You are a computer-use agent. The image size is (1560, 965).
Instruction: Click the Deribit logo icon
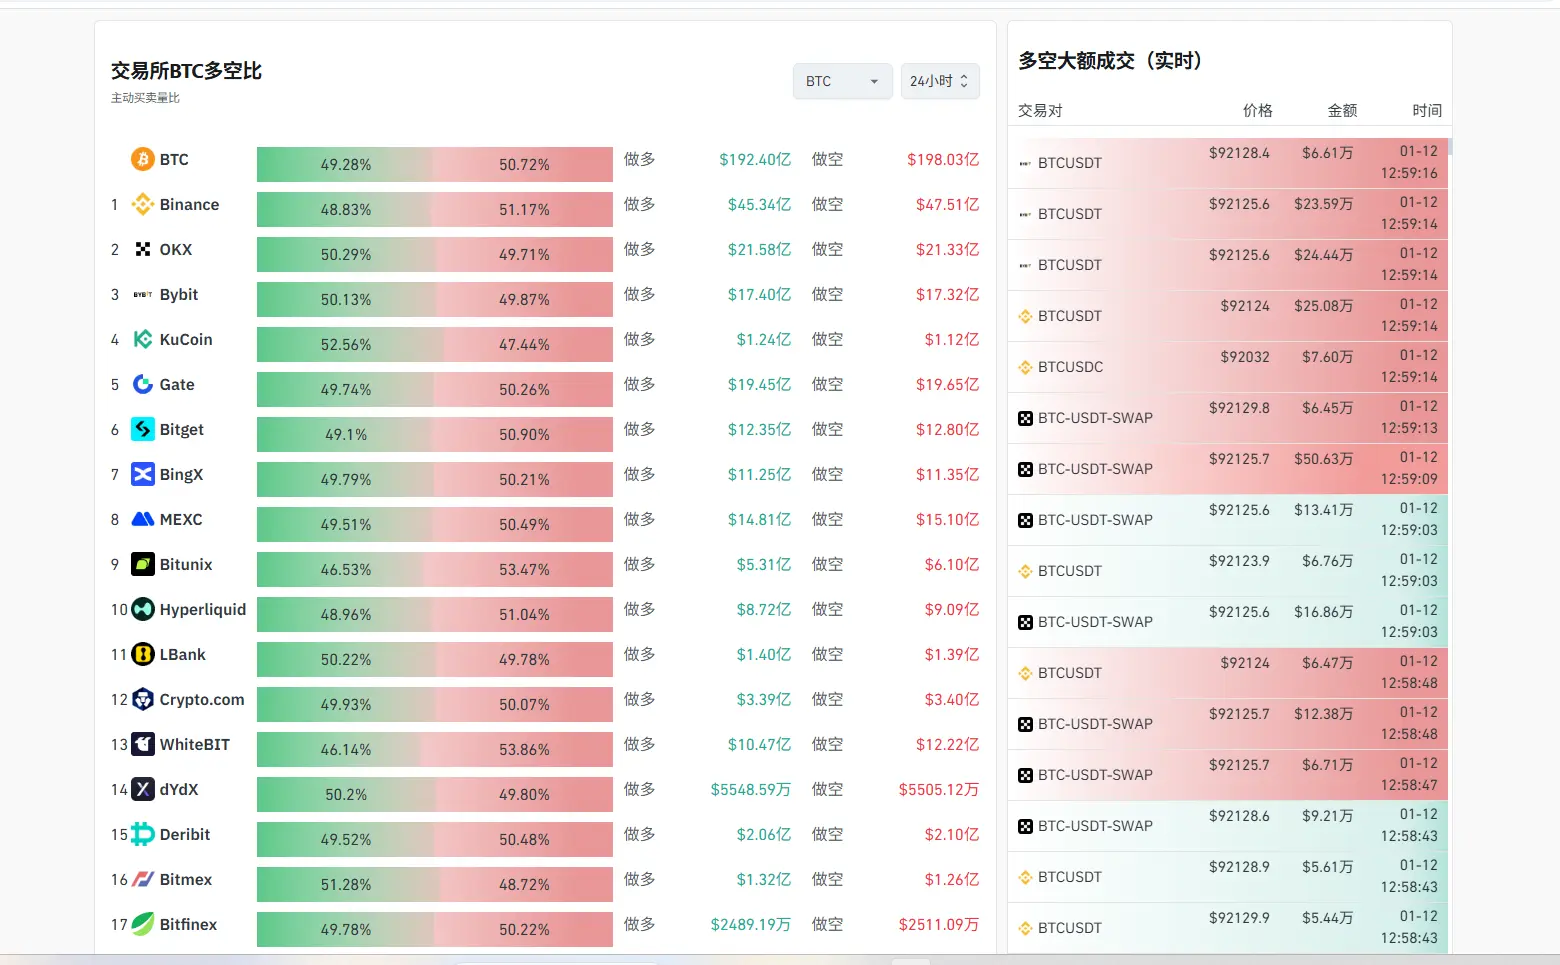[143, 834]
